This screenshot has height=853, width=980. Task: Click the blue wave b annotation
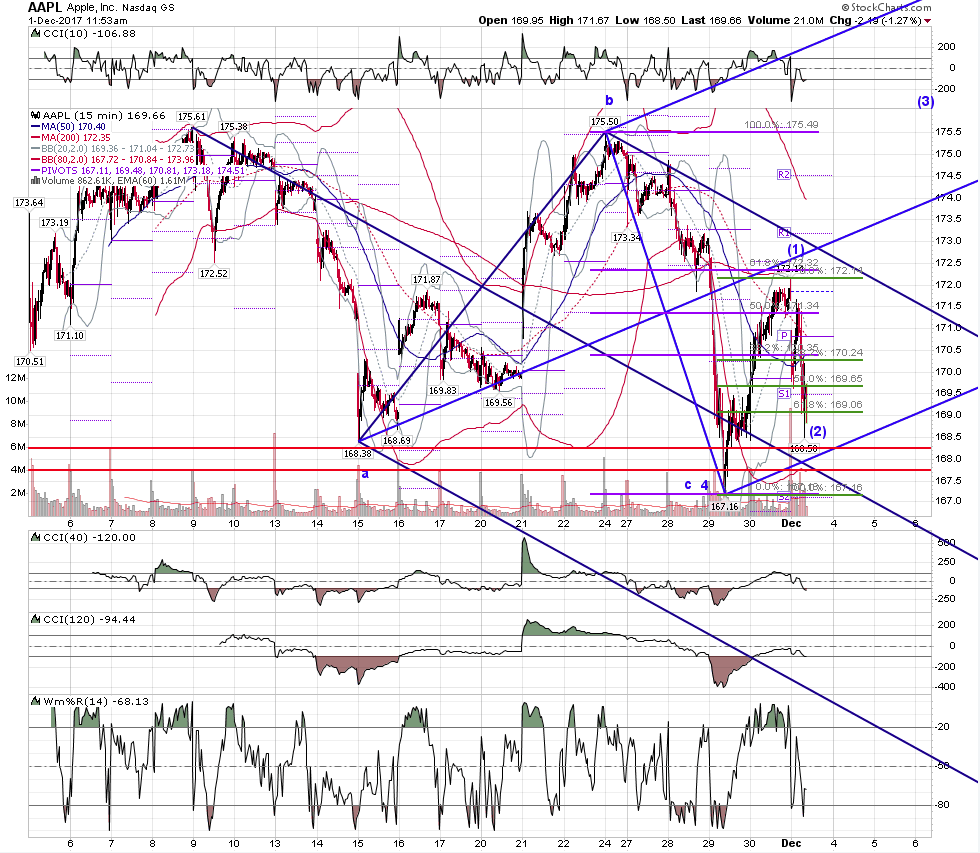609,100
